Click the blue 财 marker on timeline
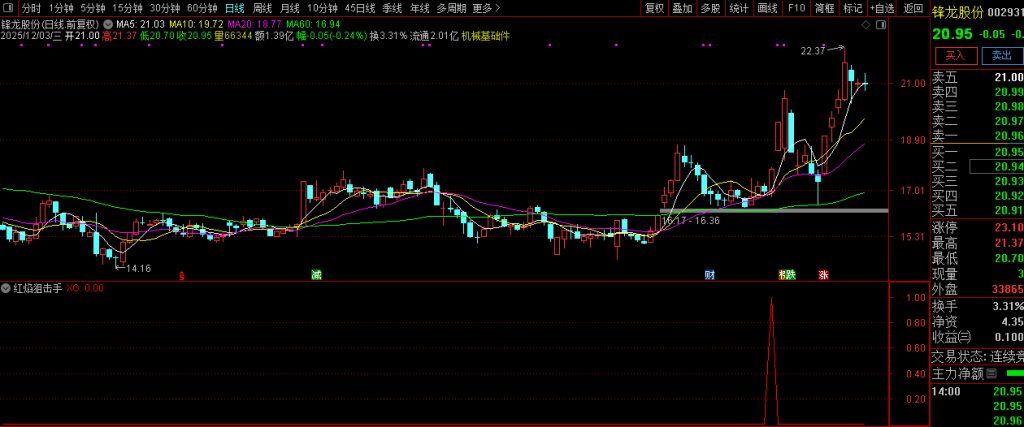 point(710,276)
